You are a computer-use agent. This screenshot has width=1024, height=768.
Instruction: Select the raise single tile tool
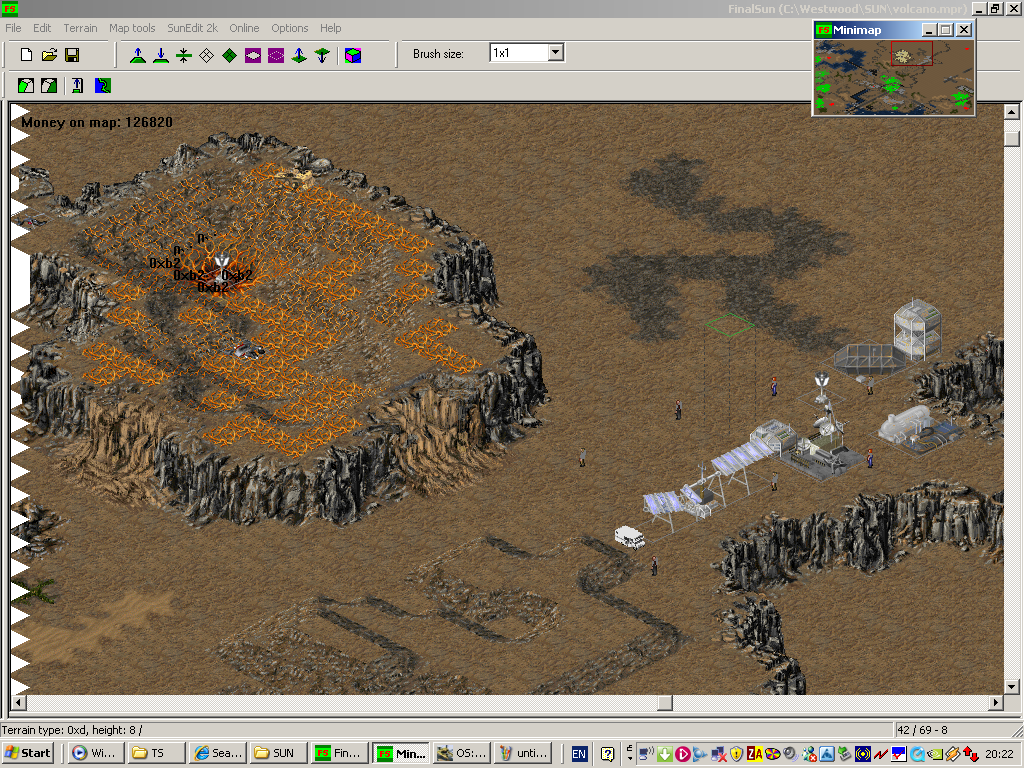[299, 56]
